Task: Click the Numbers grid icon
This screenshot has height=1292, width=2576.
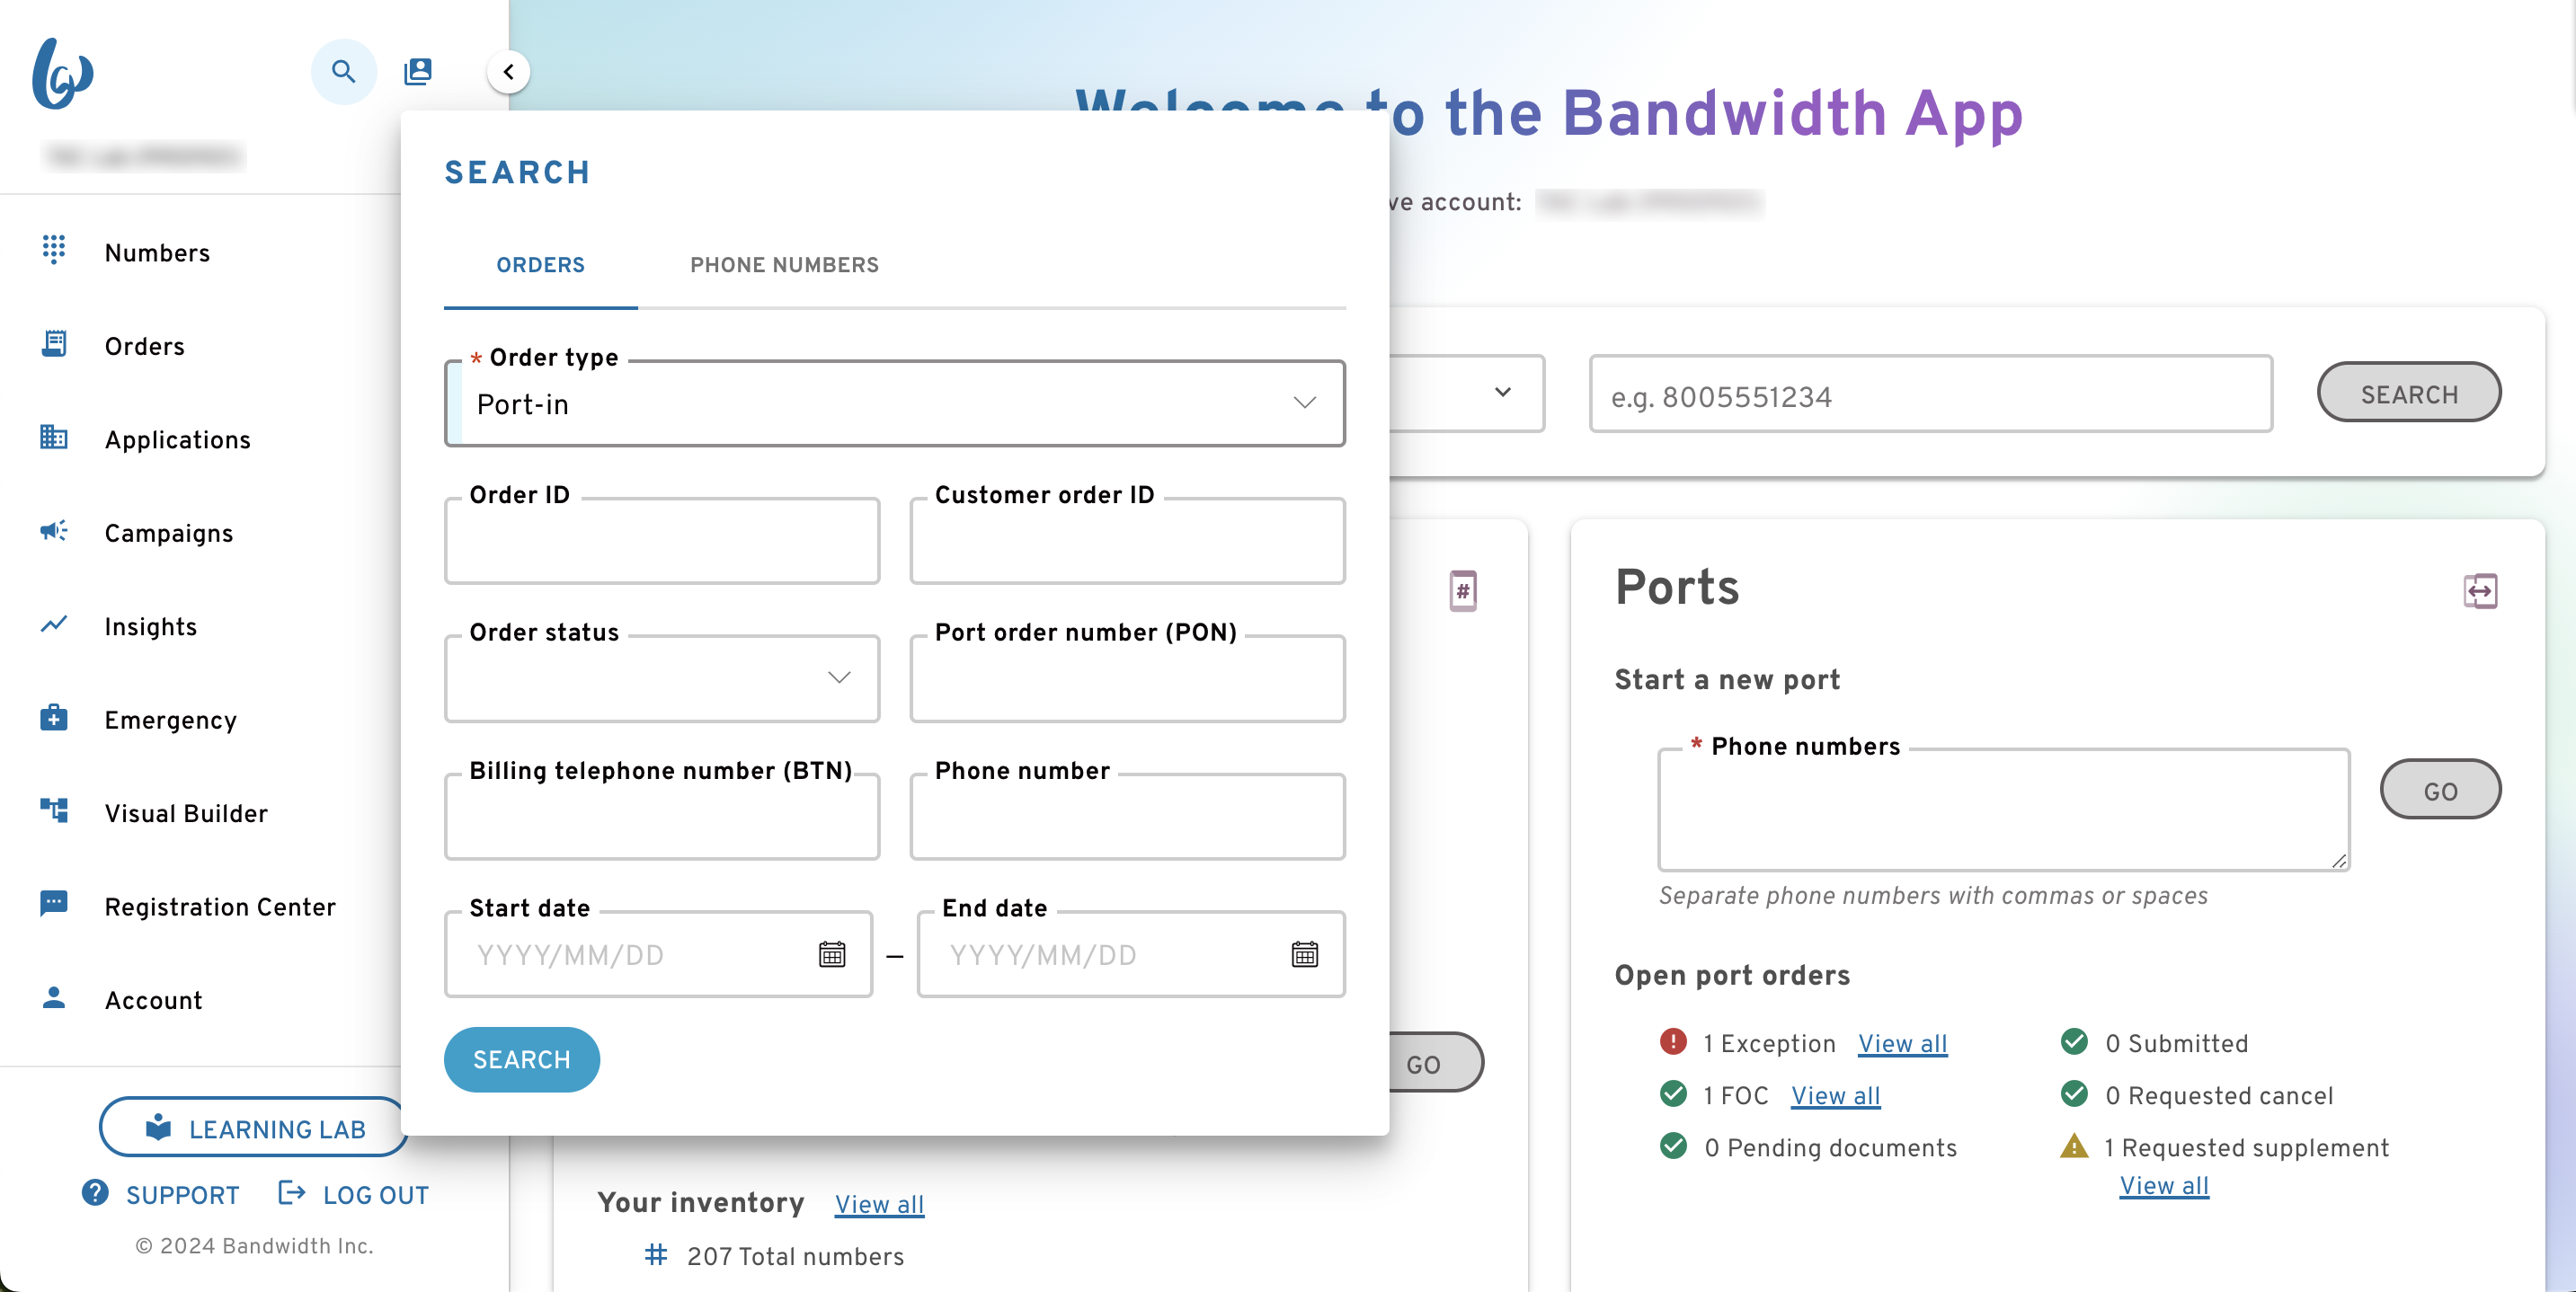Action: [x=54, y=250]
